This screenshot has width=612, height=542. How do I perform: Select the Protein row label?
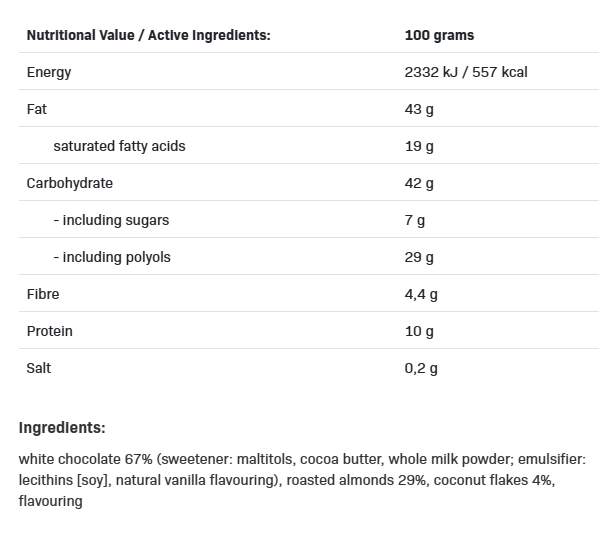coord(49,331)
